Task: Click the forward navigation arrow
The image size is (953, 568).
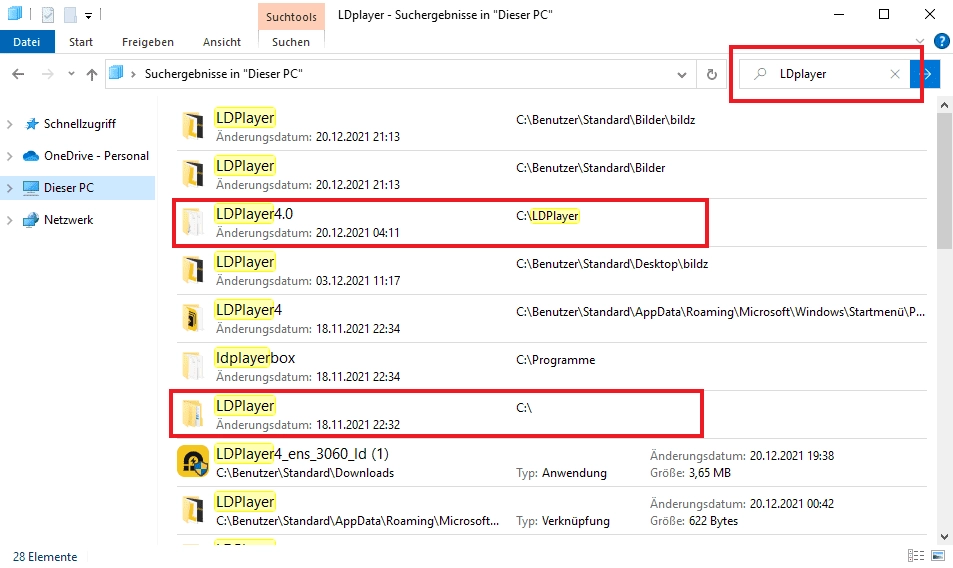Action: pos(47,74)
